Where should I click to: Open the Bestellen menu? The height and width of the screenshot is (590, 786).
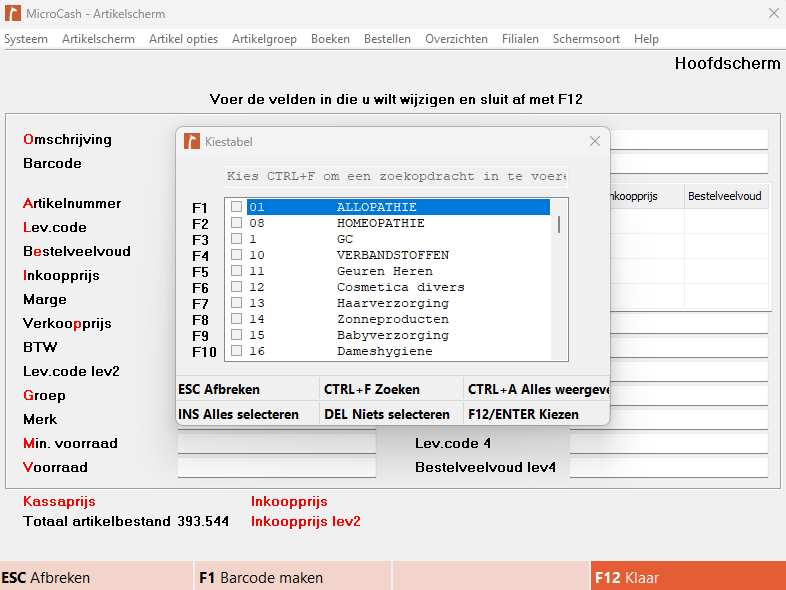(387, 39)
